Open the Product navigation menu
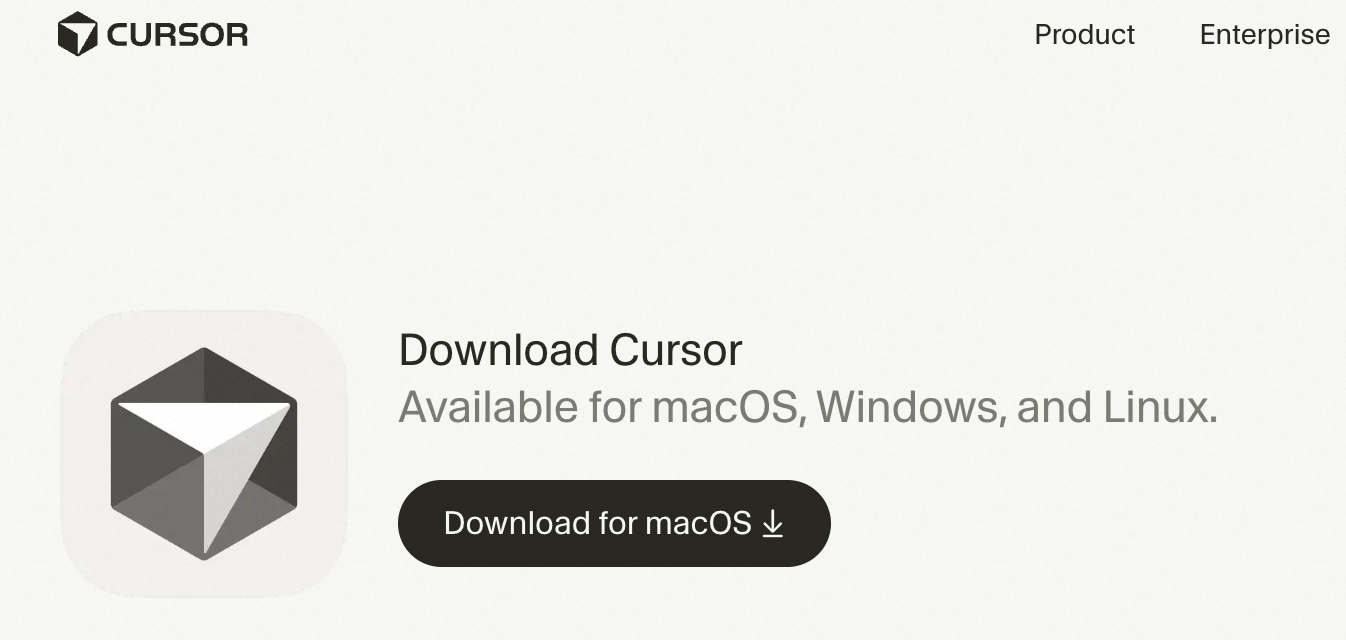1346x640 pixels. point(1084,34)
